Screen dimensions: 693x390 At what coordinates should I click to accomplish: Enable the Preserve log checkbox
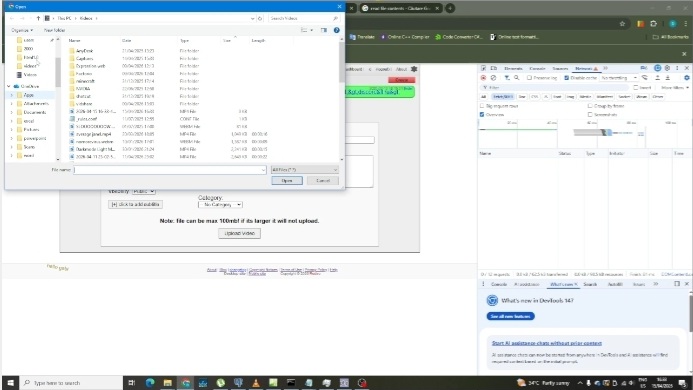click(529, 78)
